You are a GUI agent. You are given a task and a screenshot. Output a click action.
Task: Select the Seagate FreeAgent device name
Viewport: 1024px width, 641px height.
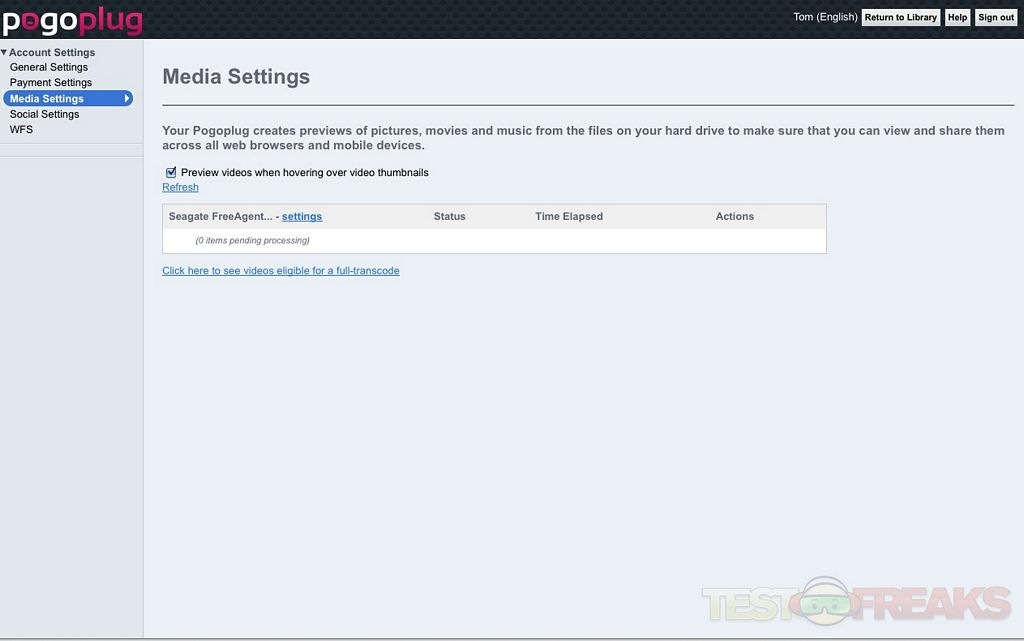[220, 216]
